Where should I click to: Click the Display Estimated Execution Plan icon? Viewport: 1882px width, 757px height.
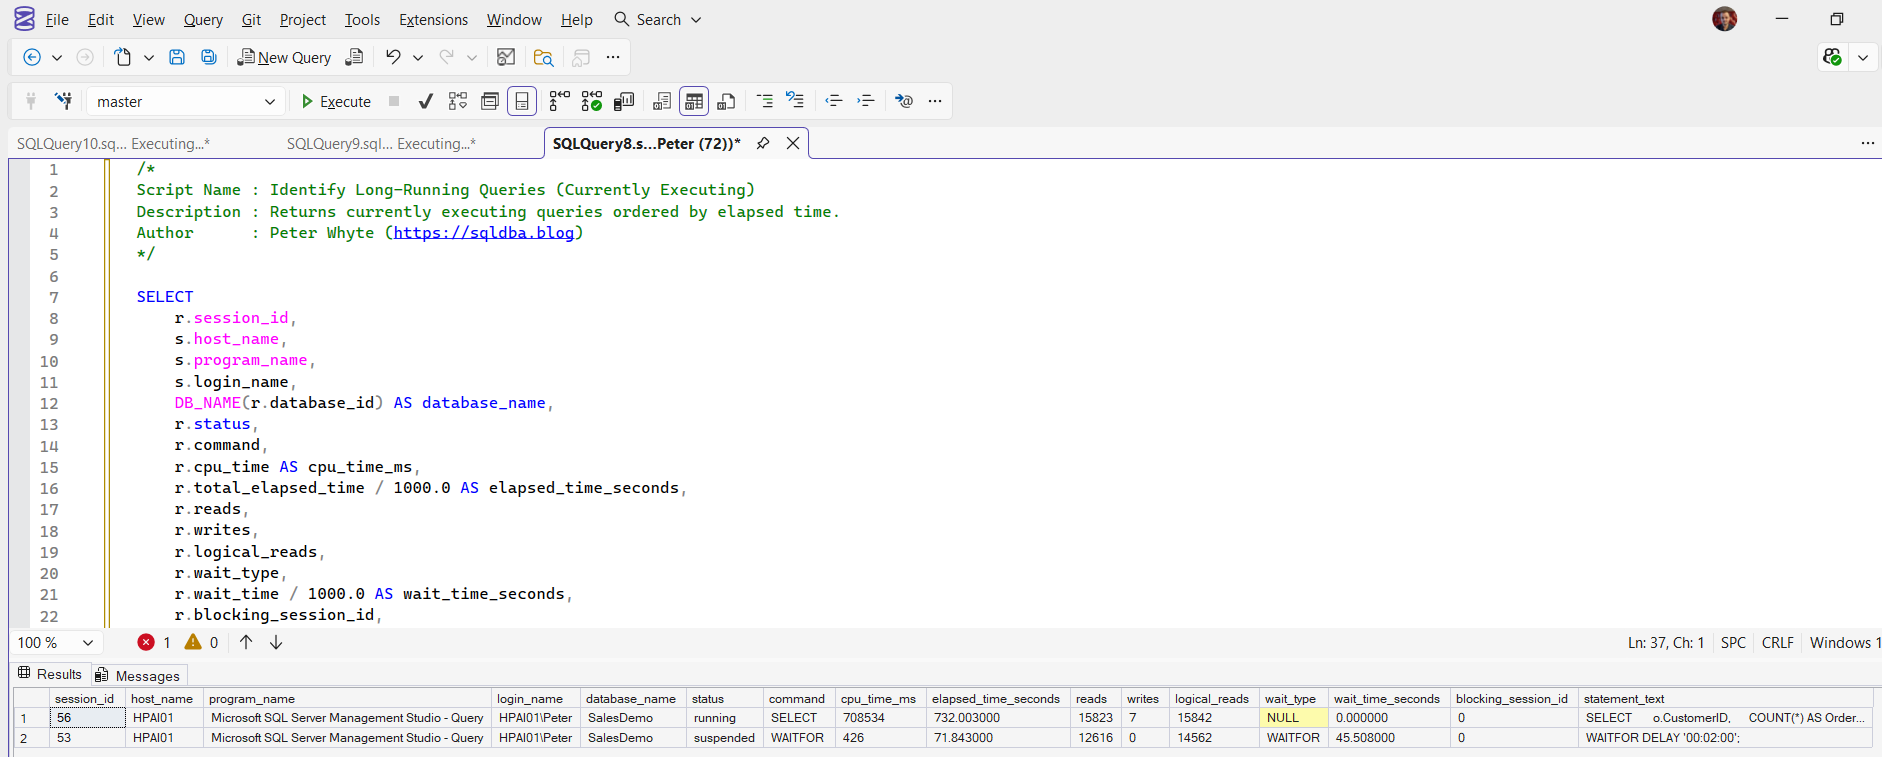(x=458, y=101)
